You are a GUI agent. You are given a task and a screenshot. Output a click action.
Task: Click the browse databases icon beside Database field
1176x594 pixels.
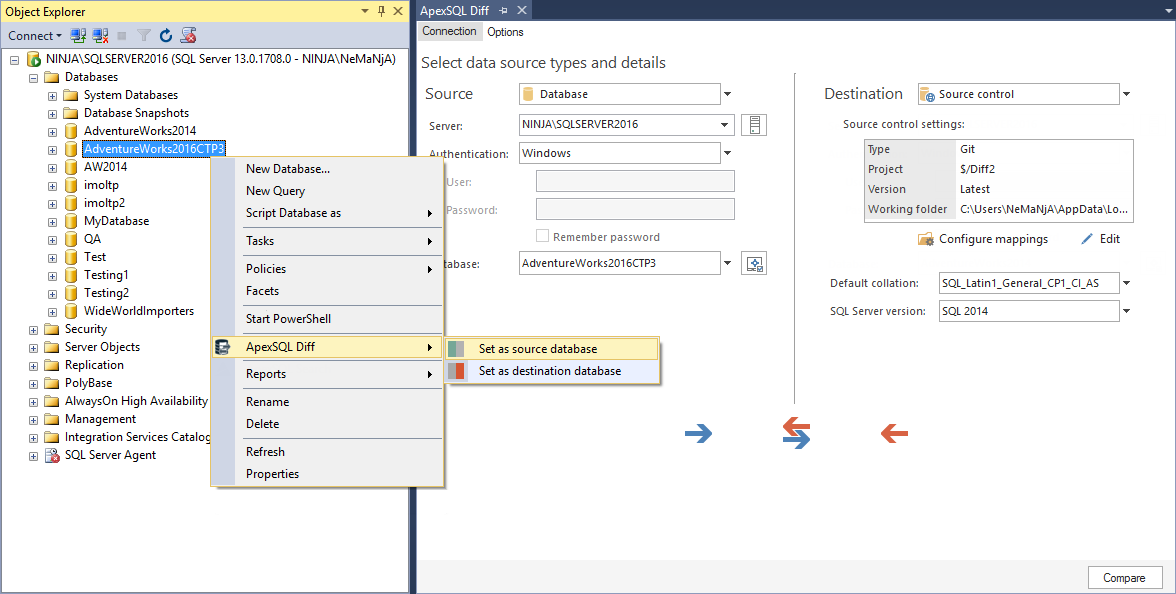pos(753,263)
